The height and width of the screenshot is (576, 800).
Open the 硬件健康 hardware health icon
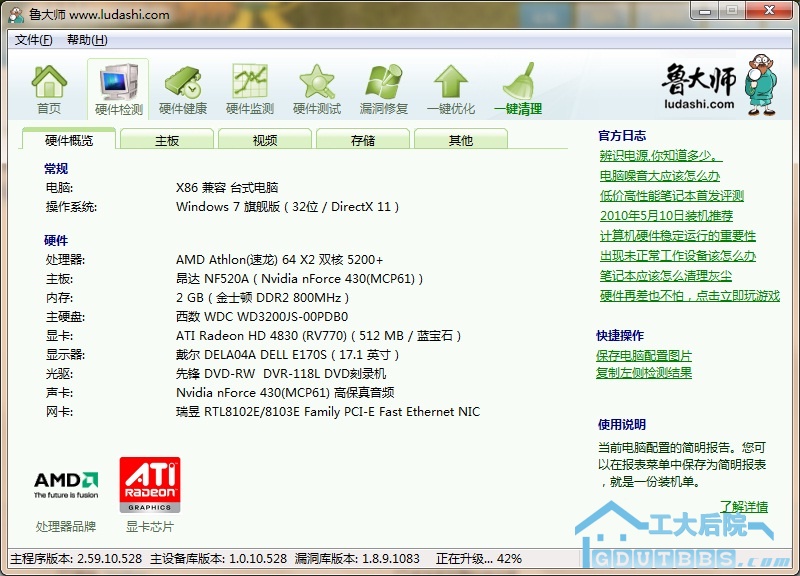point(183,82)
